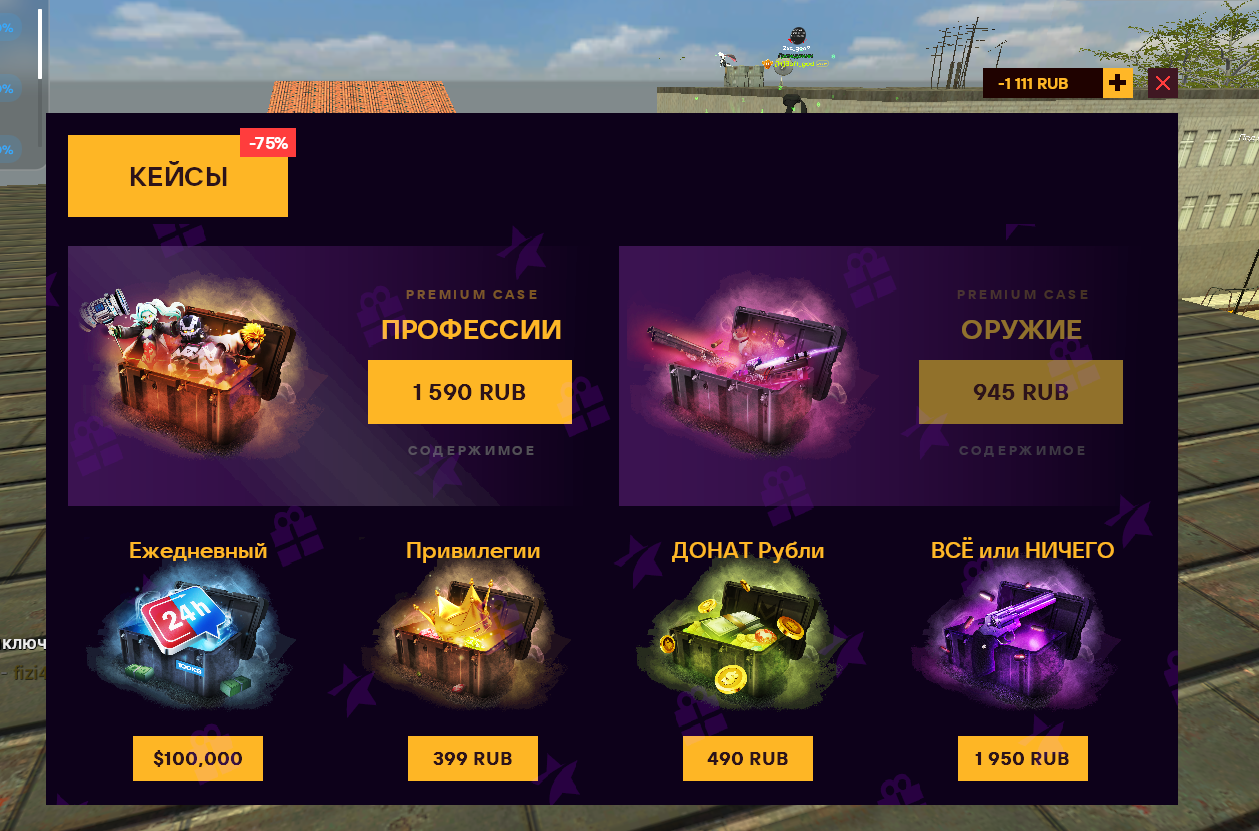Click the -75% discount badge
Viewport: 1259px width, 831px height.
click(268, 143)
